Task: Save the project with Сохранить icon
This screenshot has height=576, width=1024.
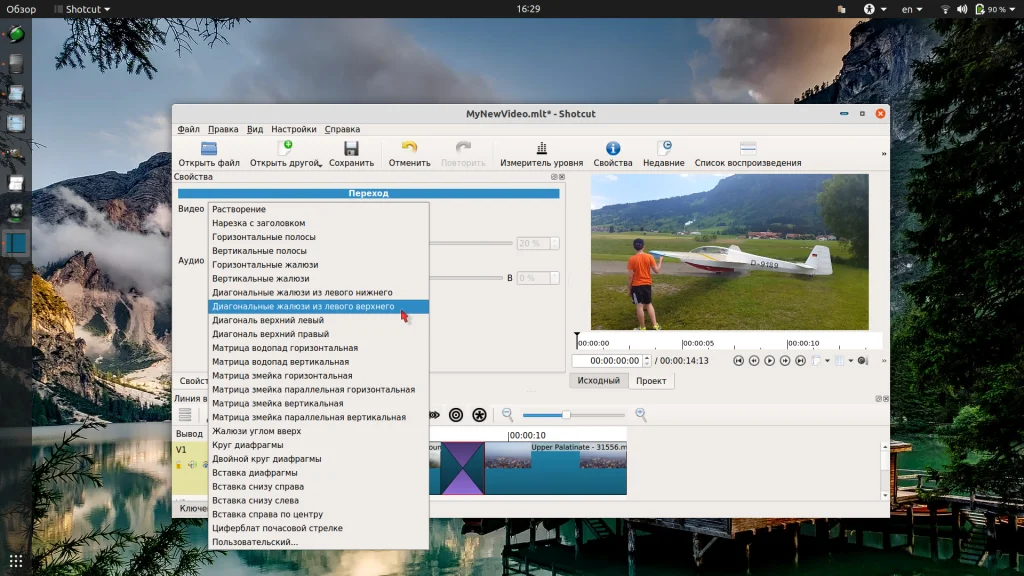Action: coord(351,149)
